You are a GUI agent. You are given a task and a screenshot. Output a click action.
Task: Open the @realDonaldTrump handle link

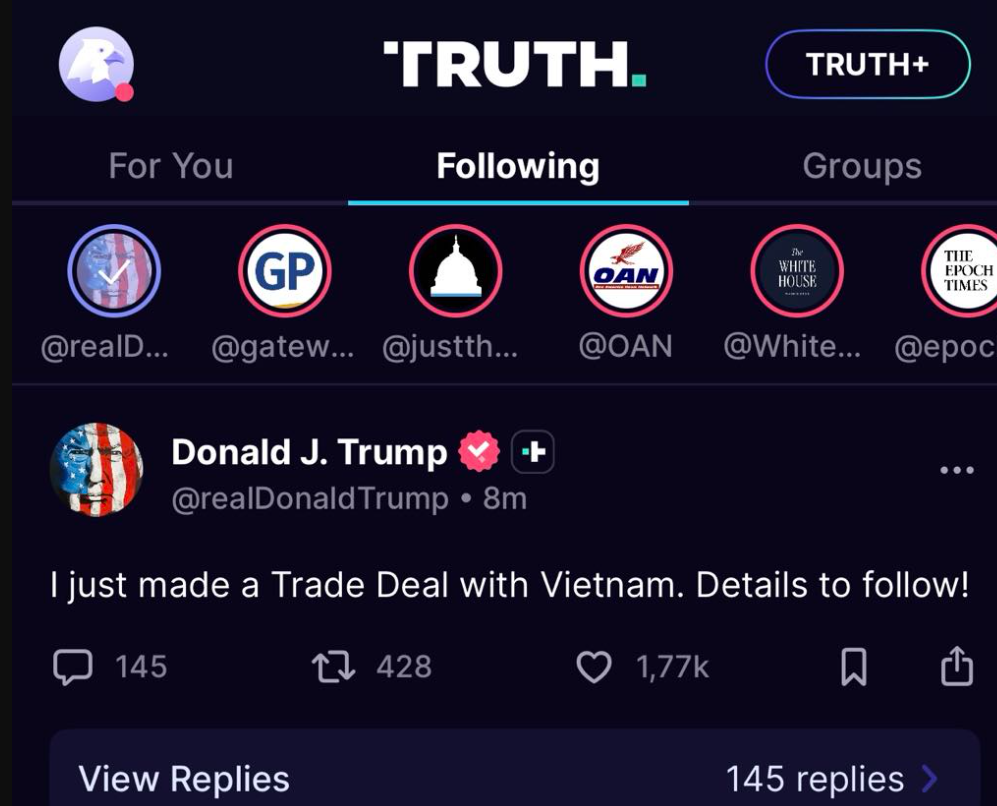pyautogui.click(x=310, y=498)
